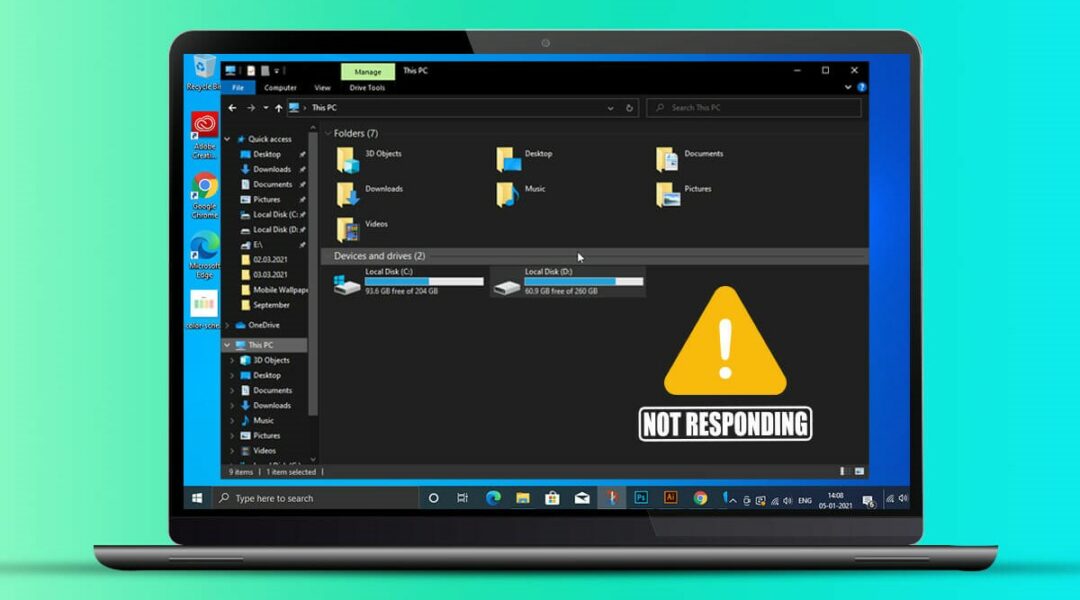Open the taskbar clock showing 14:08
Image resolution: width=1080 pixels, height=600 pixels.
point(835,501)
